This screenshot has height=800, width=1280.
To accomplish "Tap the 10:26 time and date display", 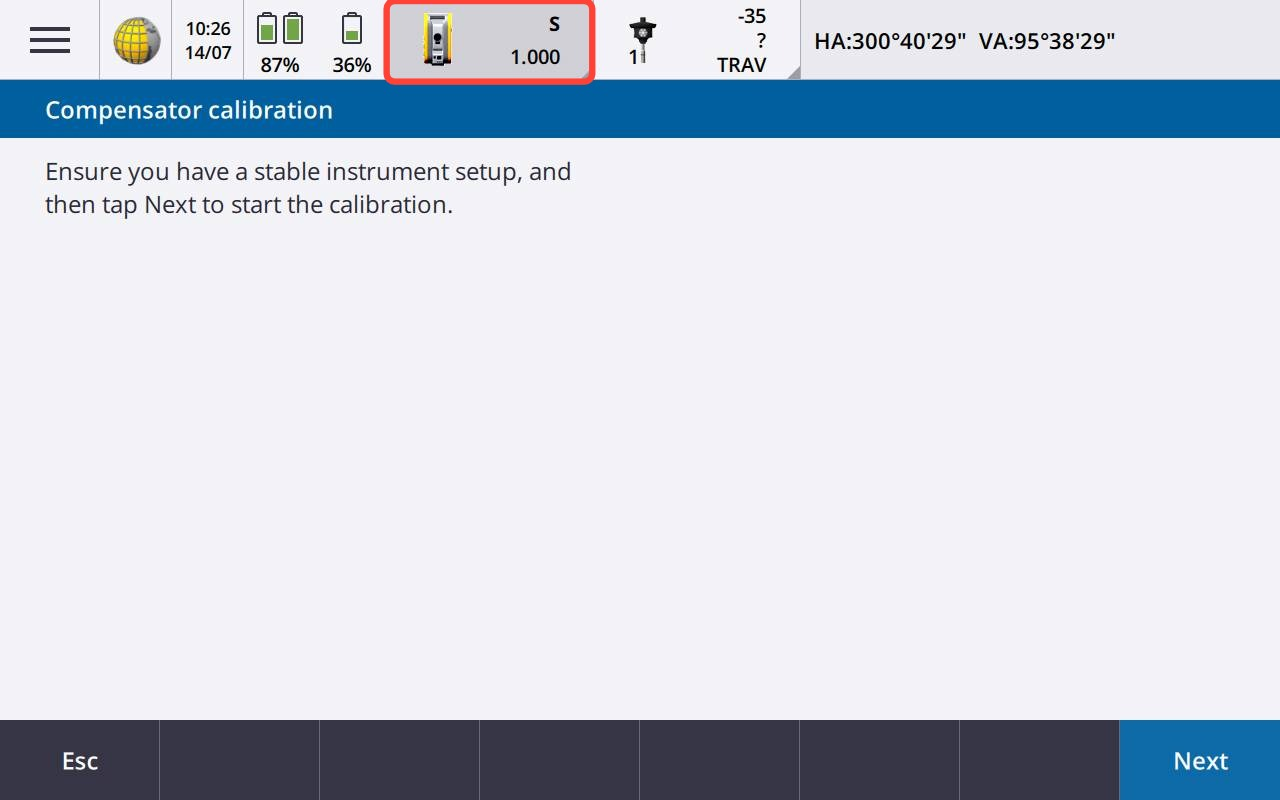I will click(x=208, y=41).
